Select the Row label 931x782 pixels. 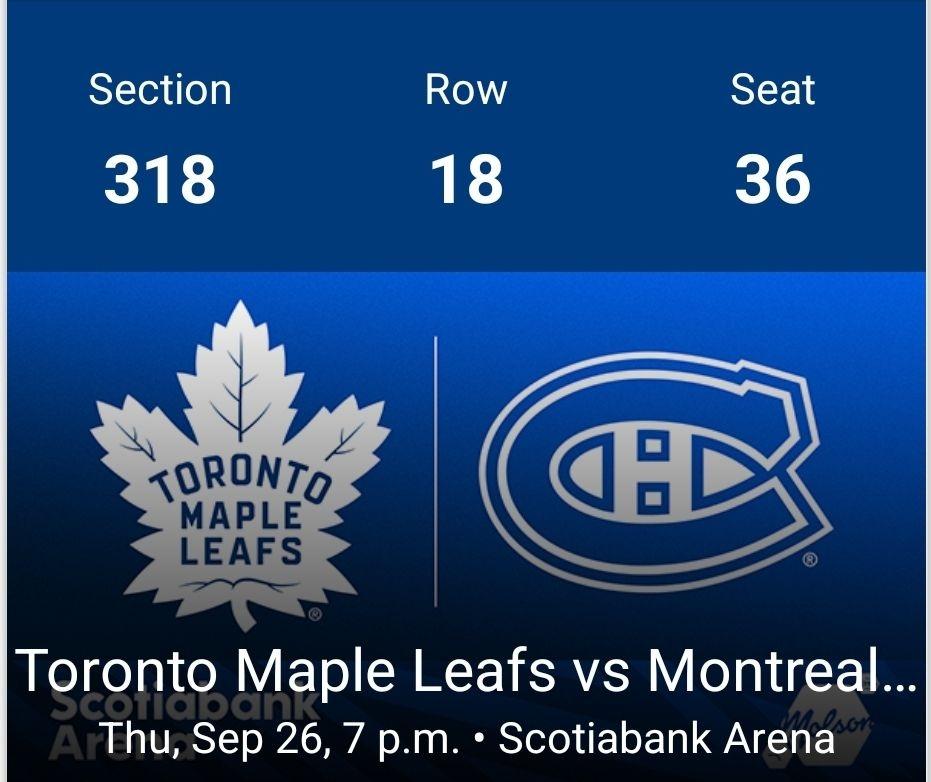466,90
